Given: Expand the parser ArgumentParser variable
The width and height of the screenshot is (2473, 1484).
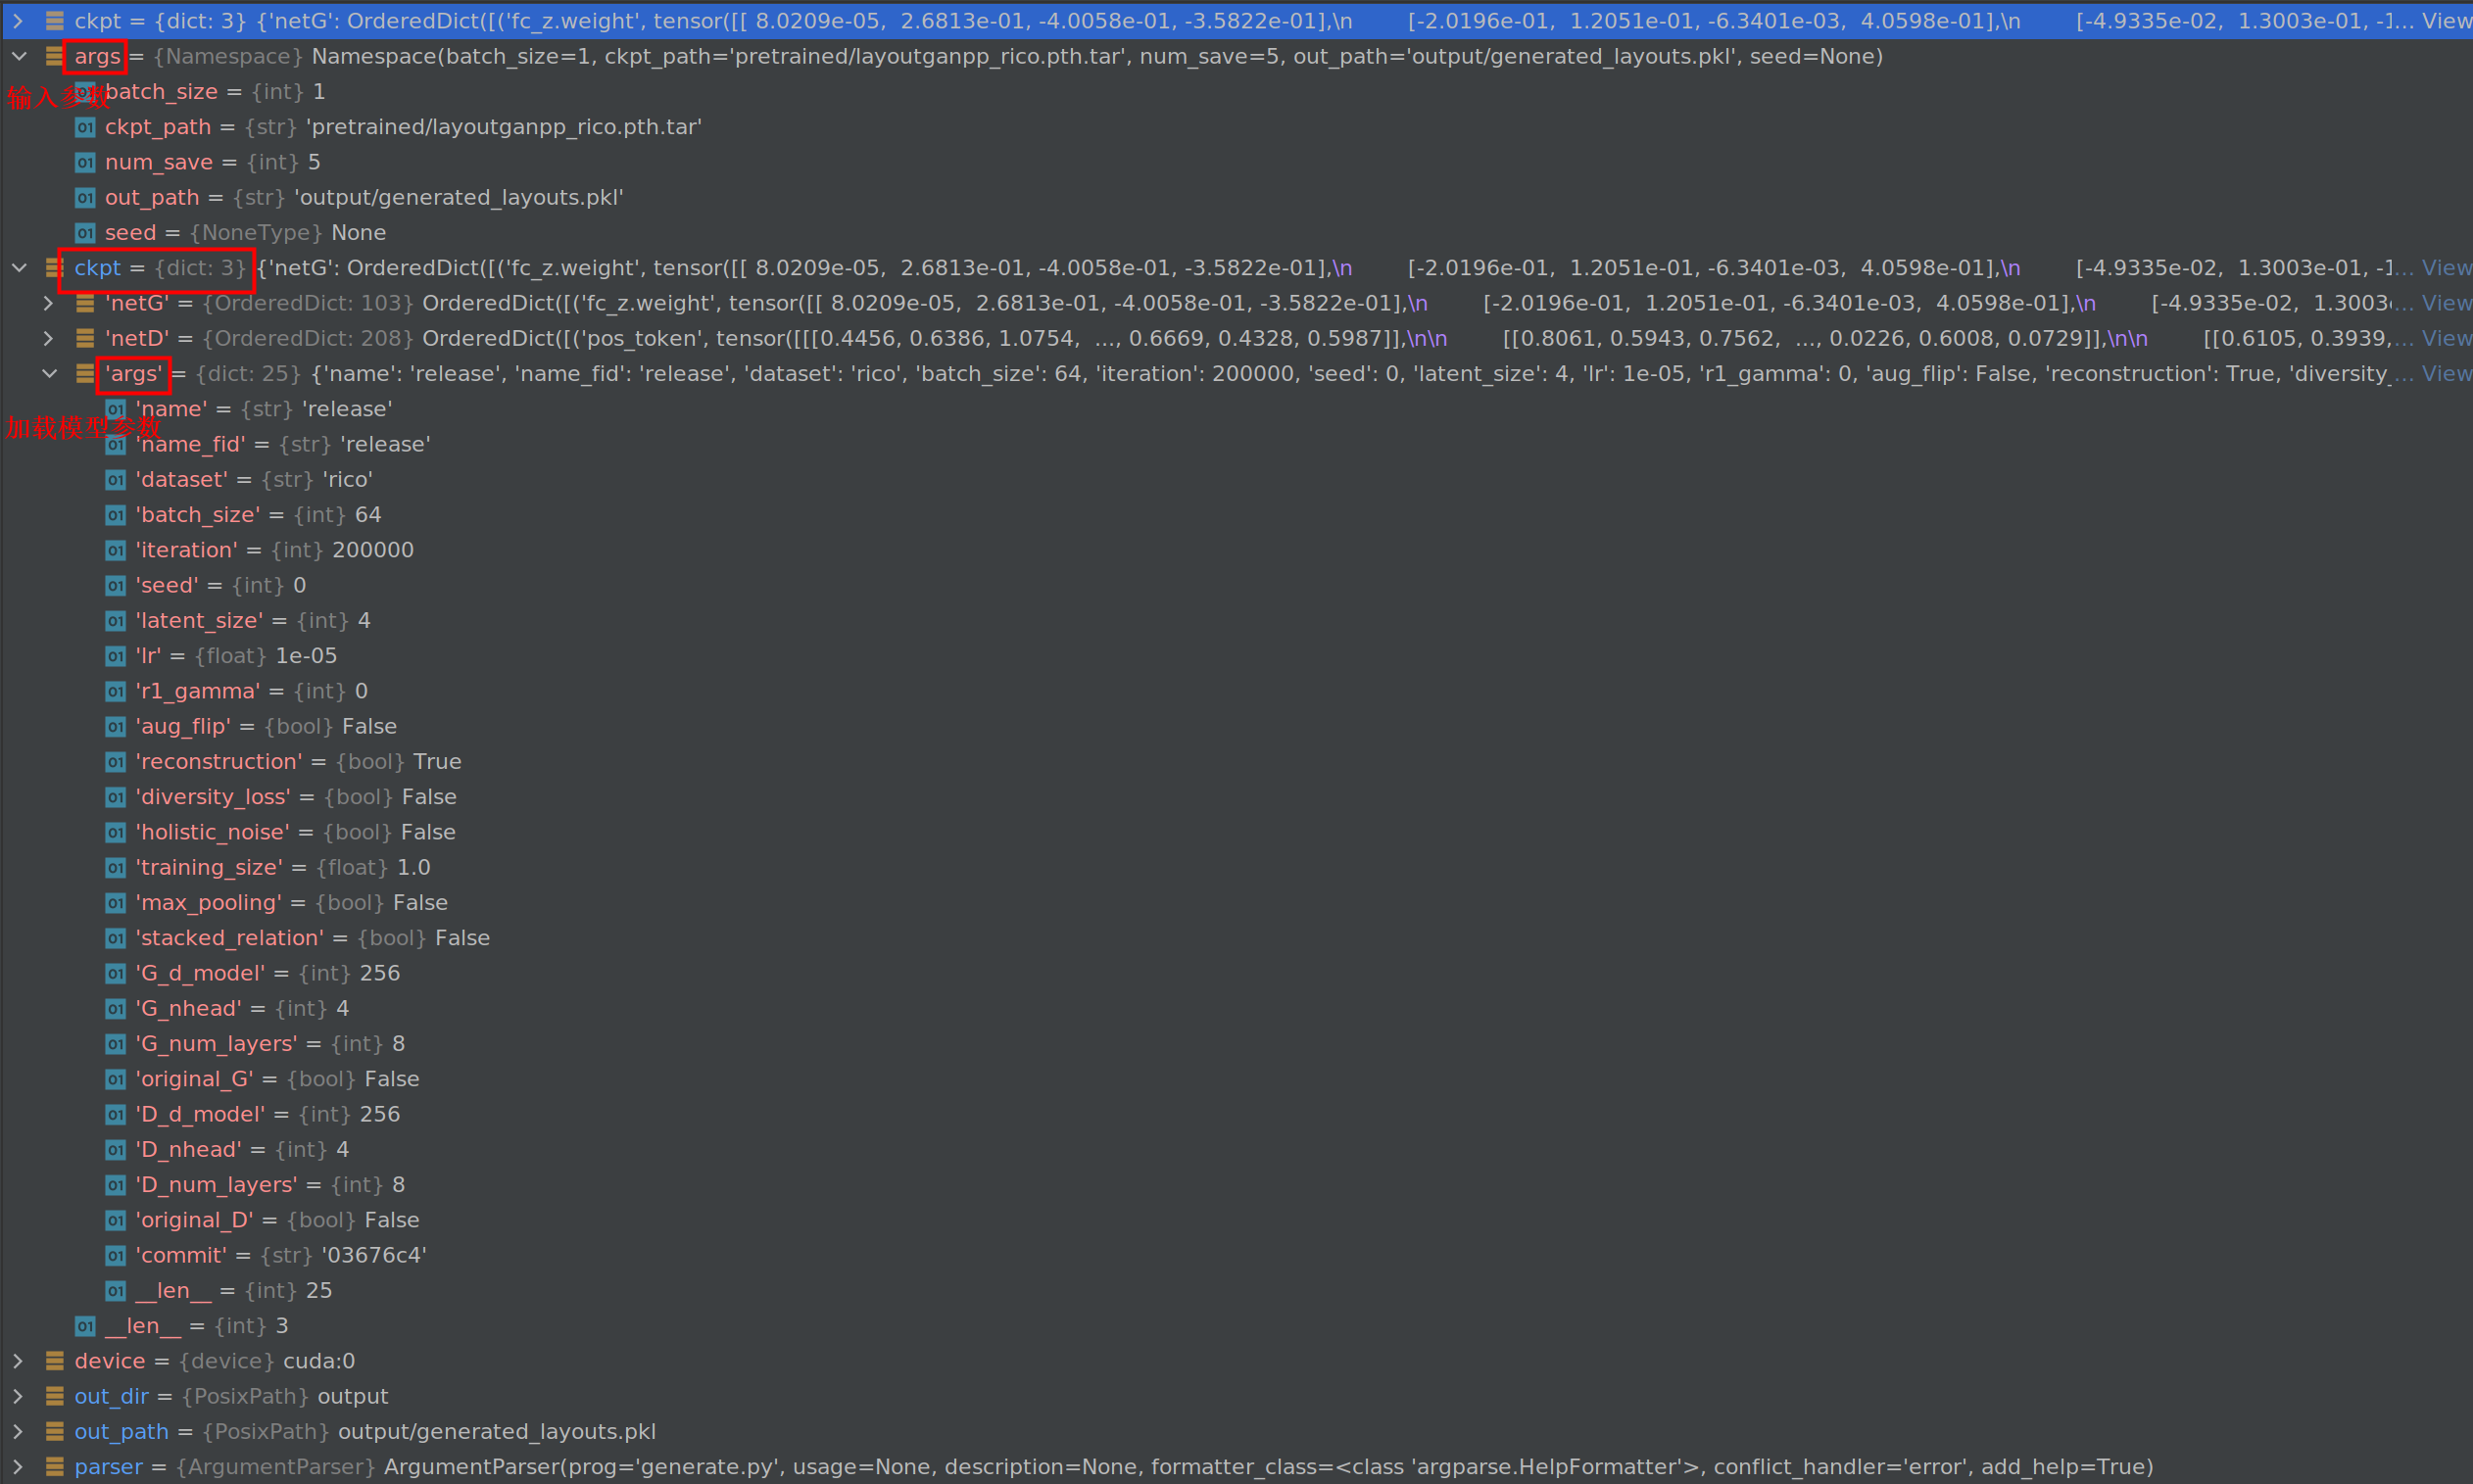Looking at the screenshot, I should [x=19, y=1467].
